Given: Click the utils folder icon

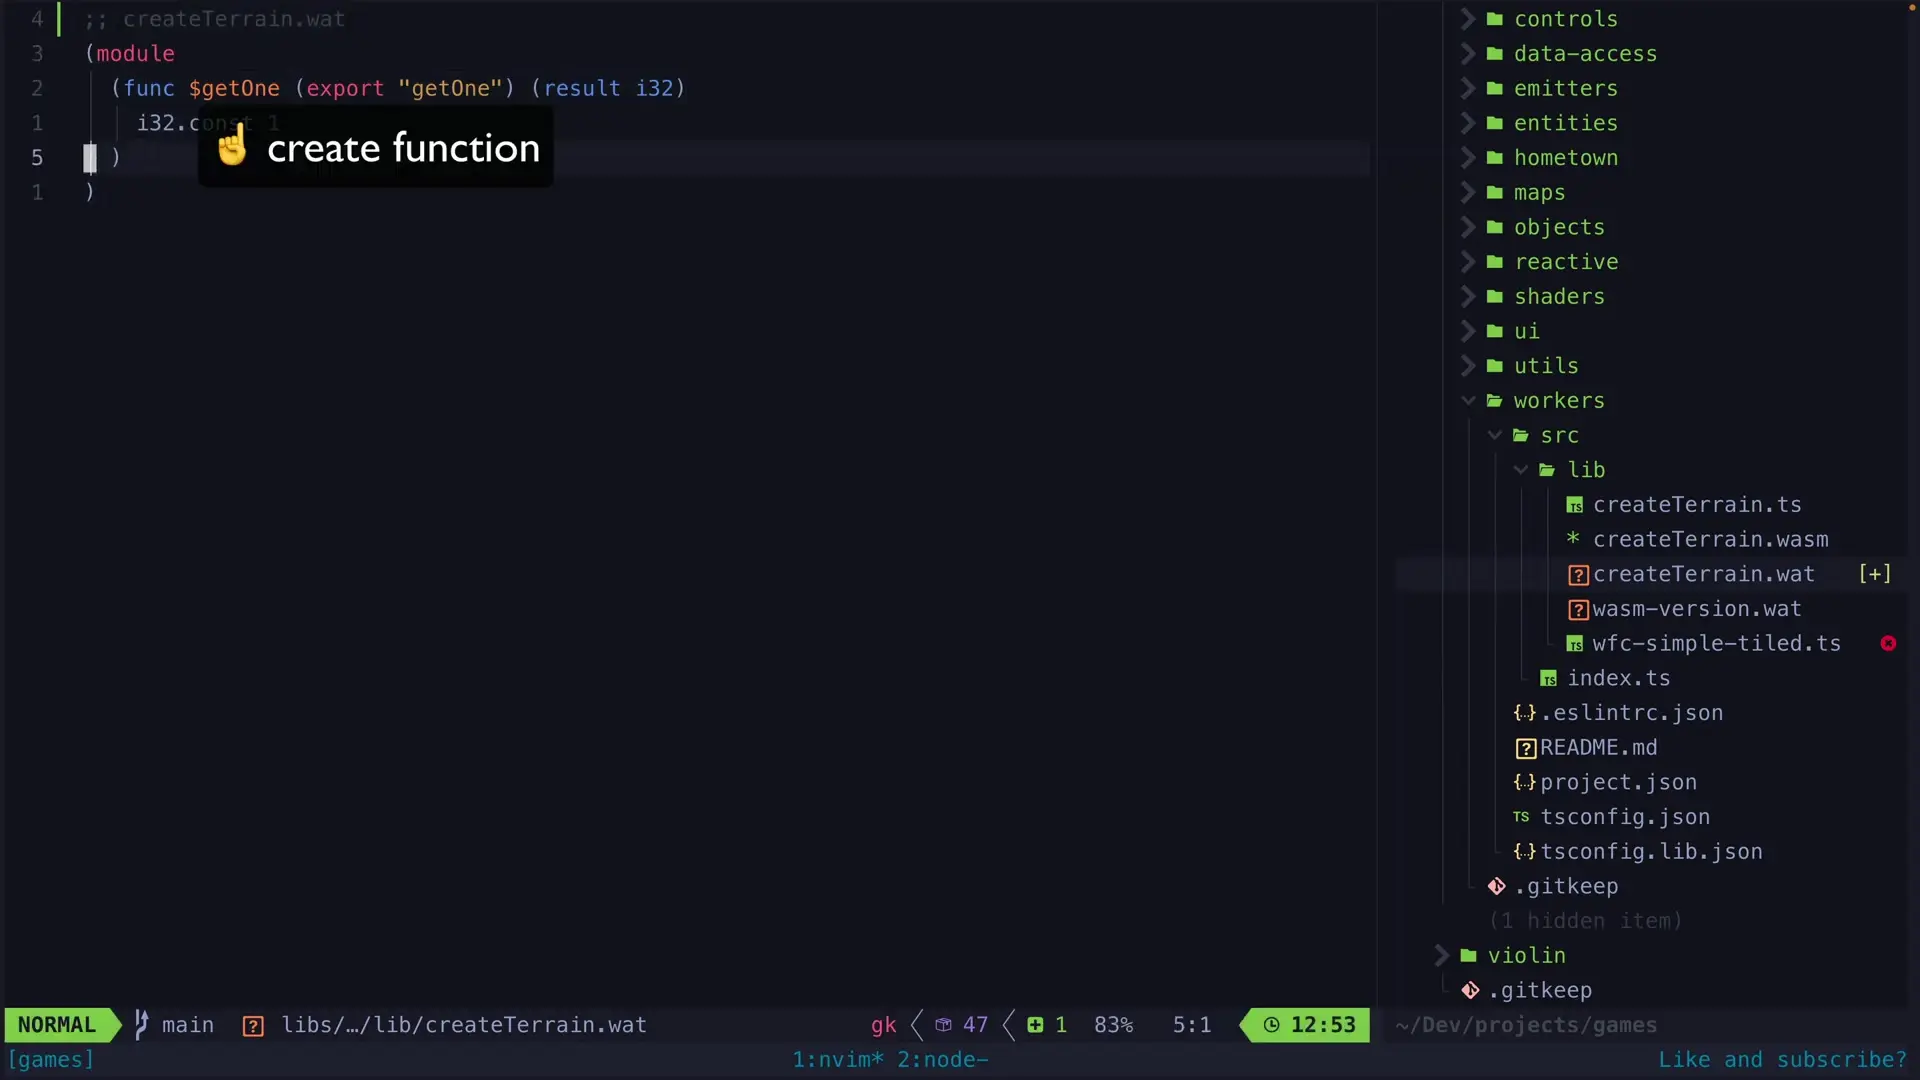Looking at the screenshot, I should click(x=1495, y=366).
